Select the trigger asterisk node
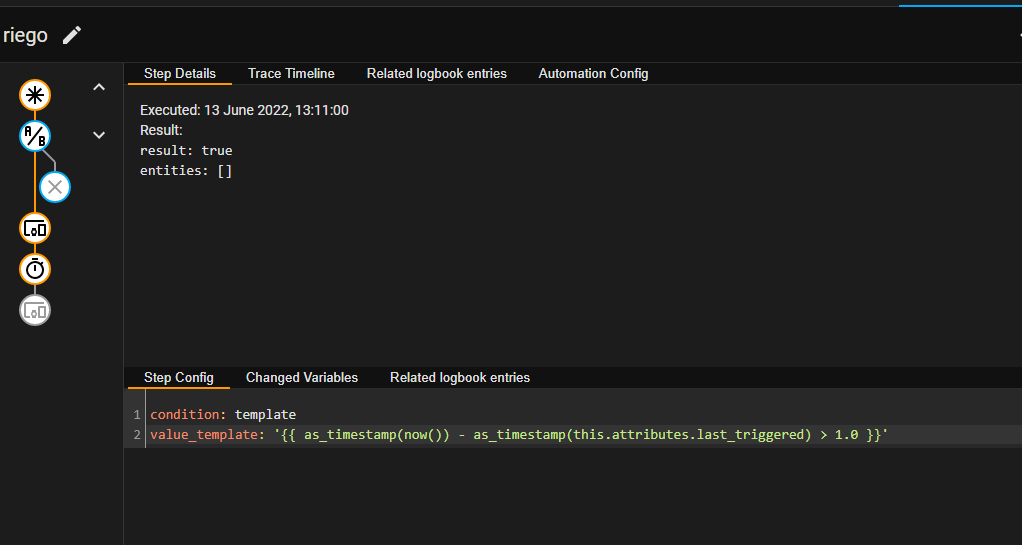Screen dimensions: 1022x545 [35, 95]
